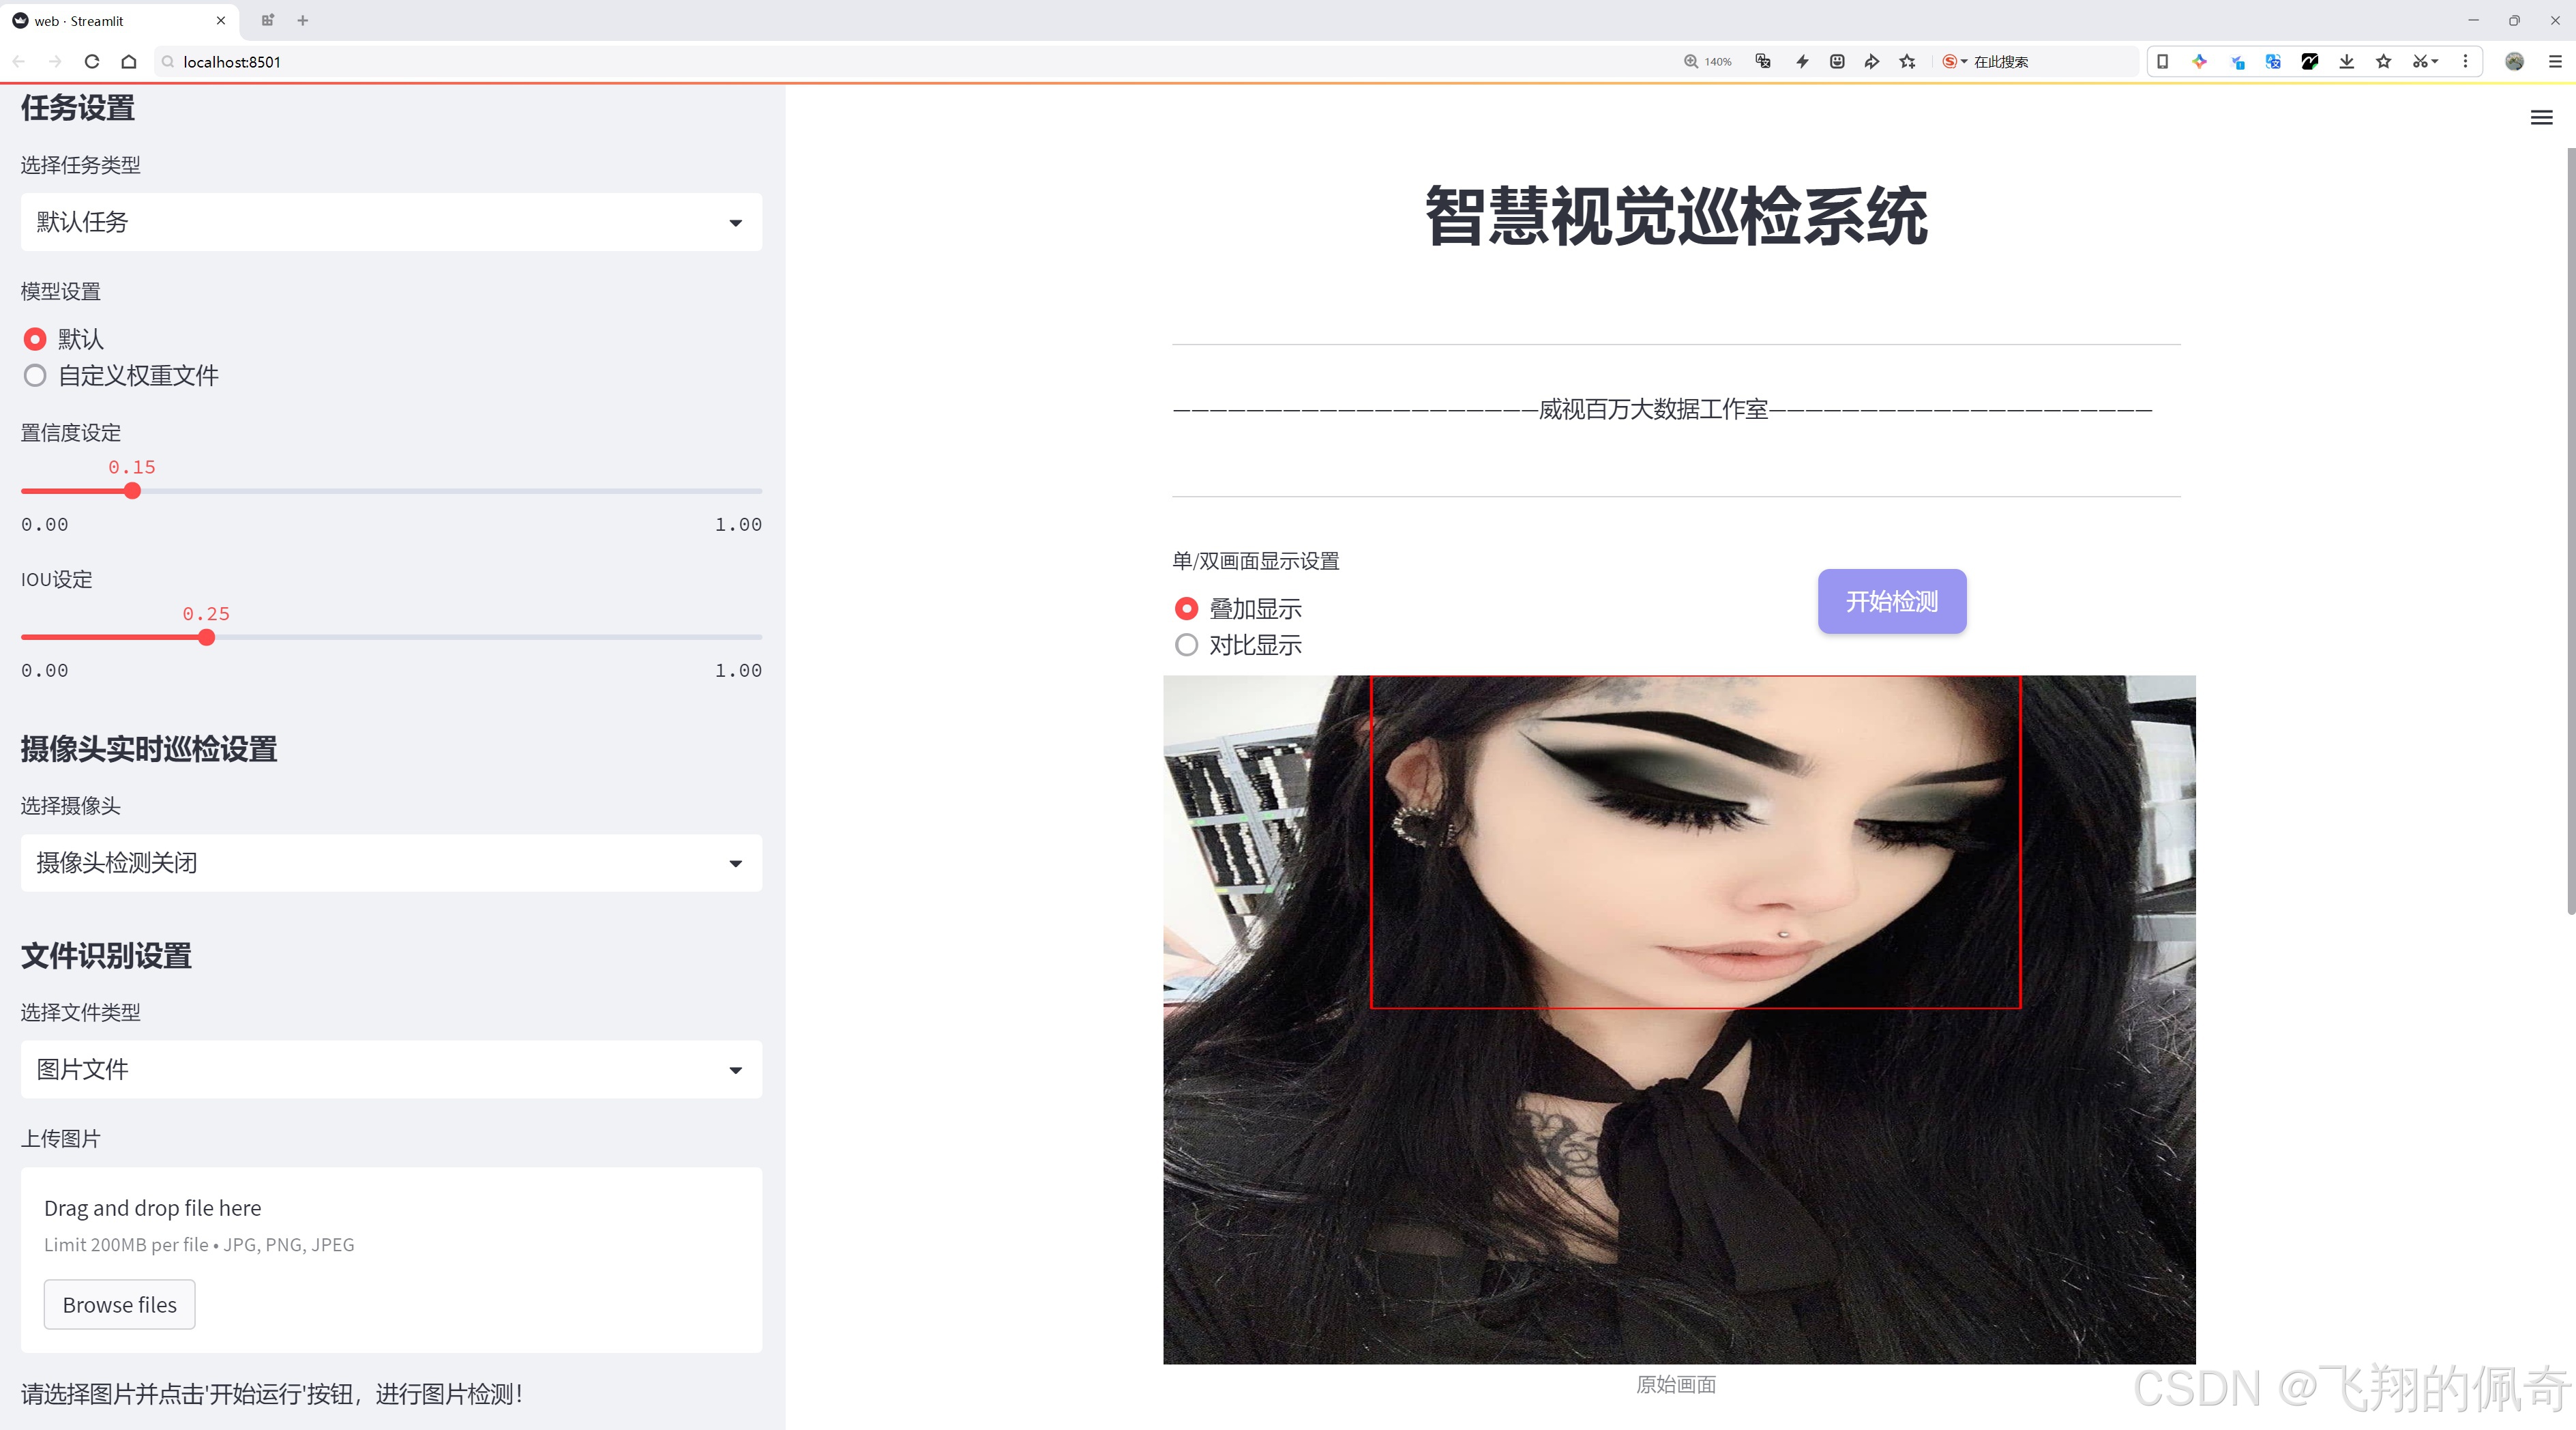Select the 默认 model radio button
This screenshot has width=2576, height=1430.
[35, 339]
